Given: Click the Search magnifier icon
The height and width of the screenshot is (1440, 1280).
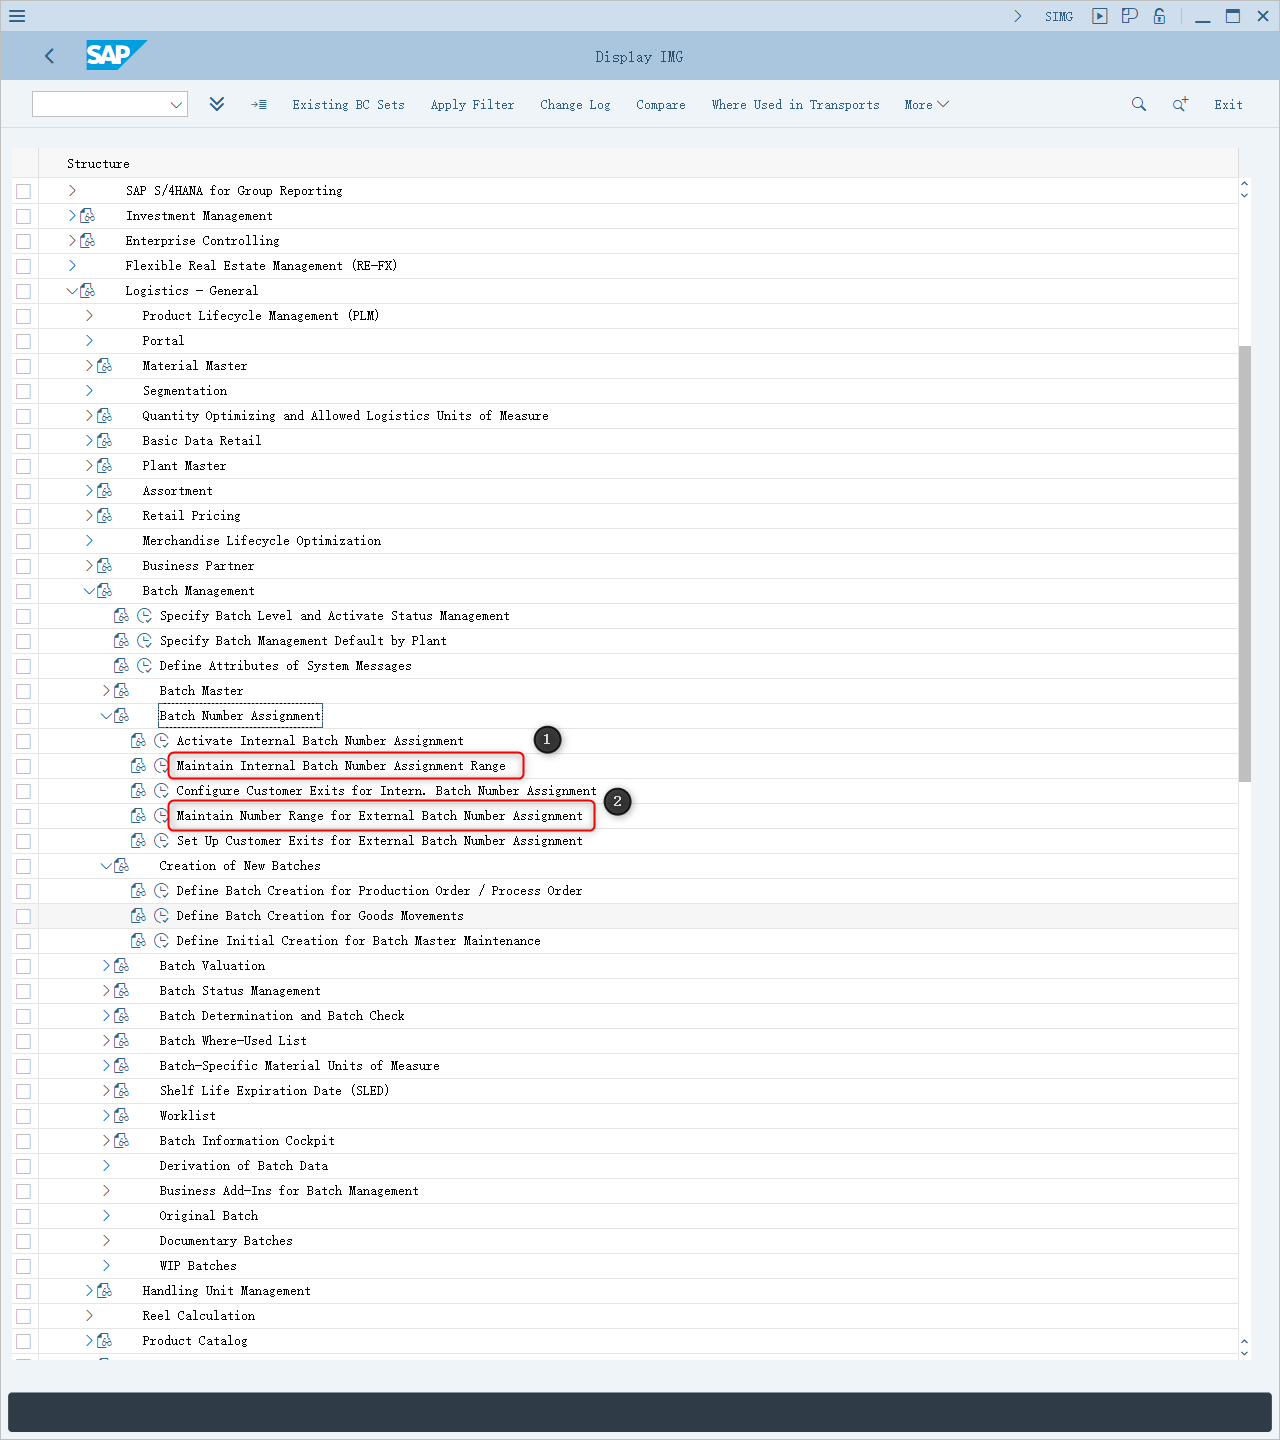Looking at the screenshot, I should click(x=1139, y=104).
